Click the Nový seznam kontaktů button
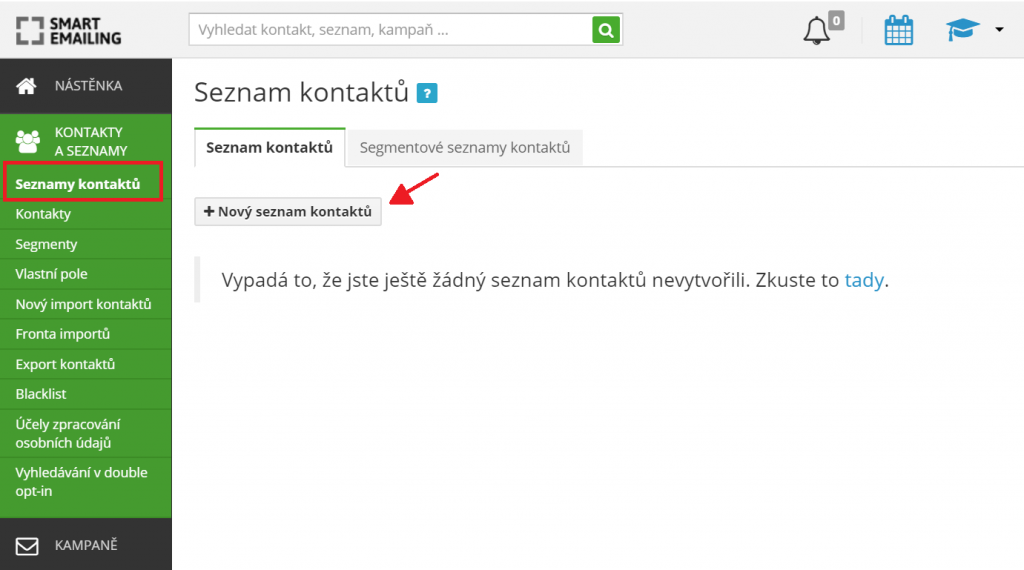1024x570 pixels. point(288,211)
